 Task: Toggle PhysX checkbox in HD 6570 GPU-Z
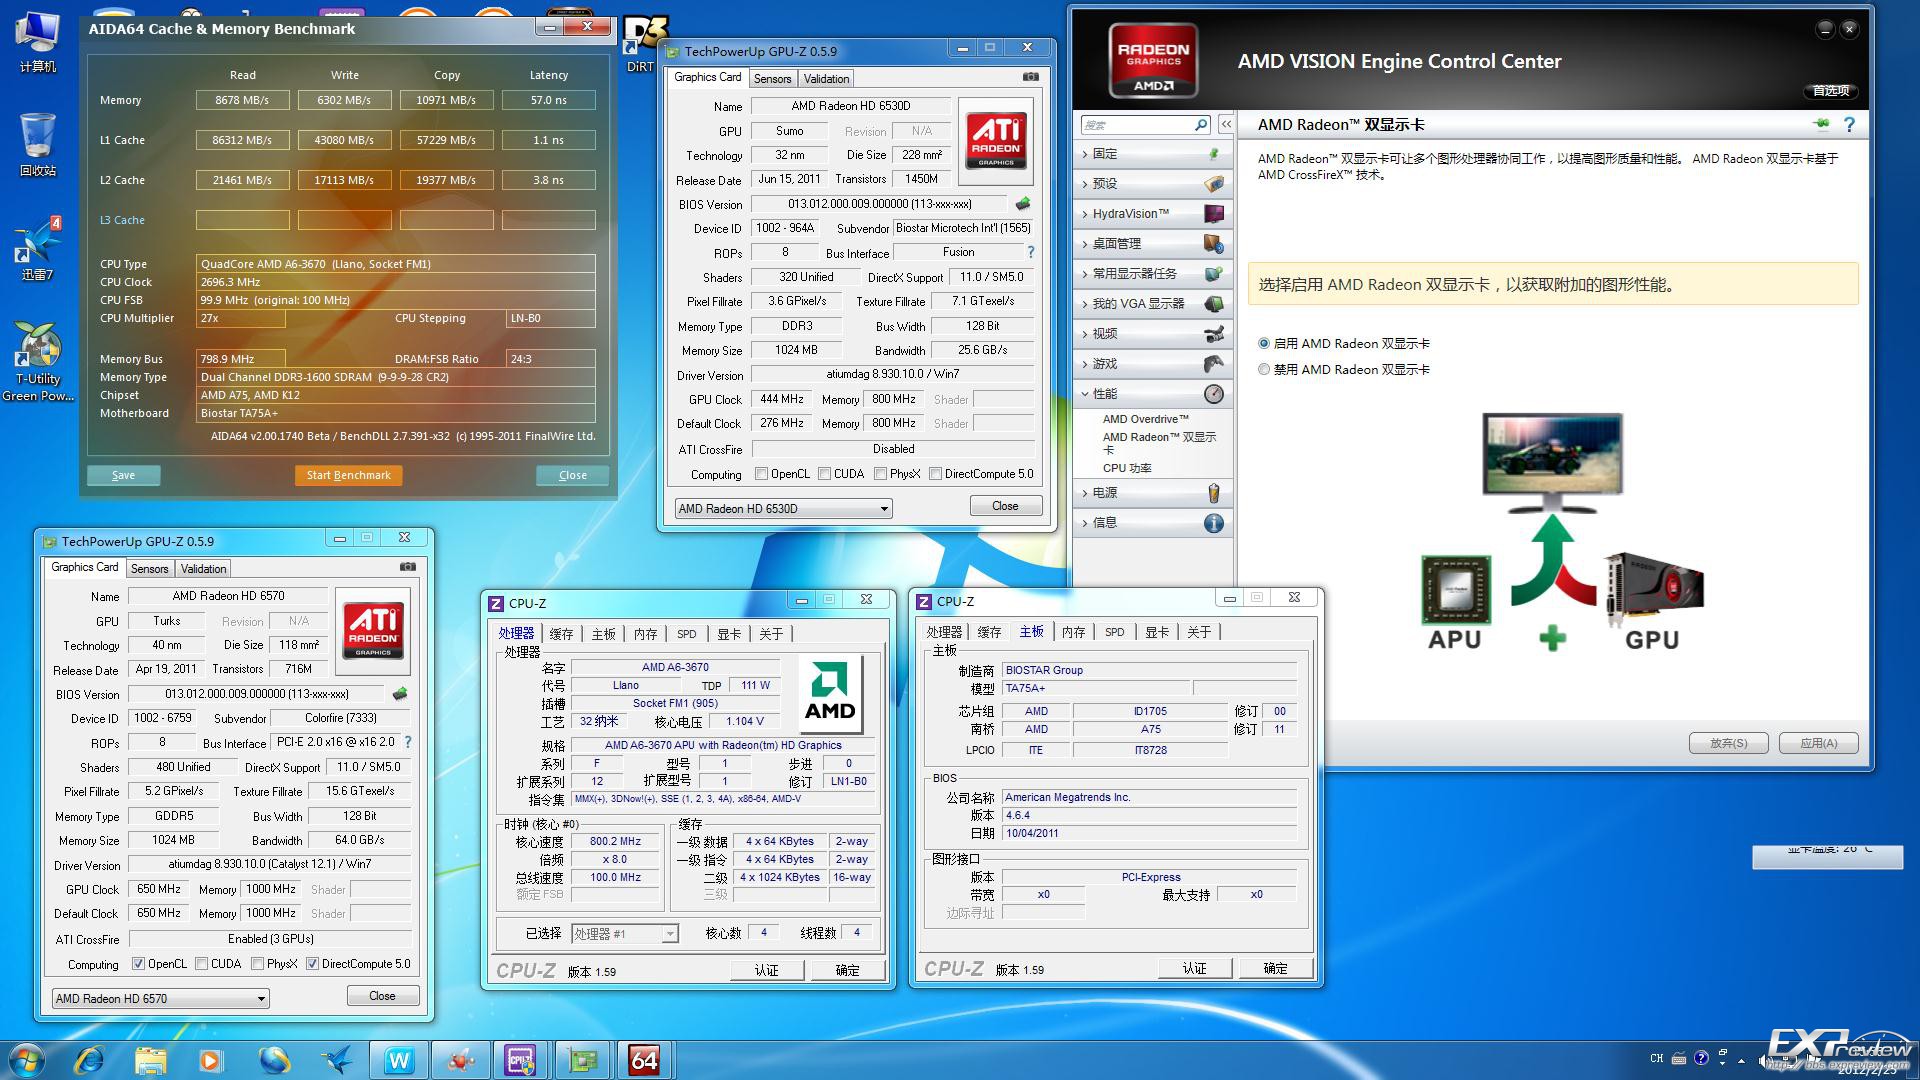[x=258, y=964]
